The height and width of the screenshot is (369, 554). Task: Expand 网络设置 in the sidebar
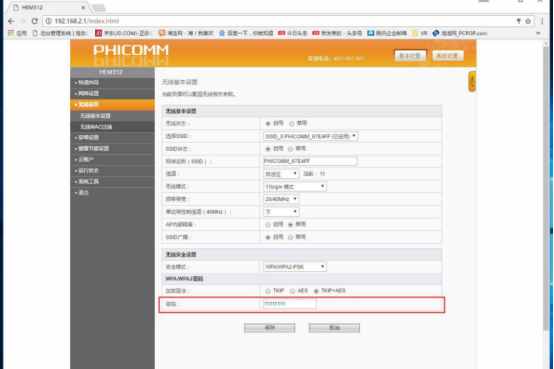click(112, 93)
